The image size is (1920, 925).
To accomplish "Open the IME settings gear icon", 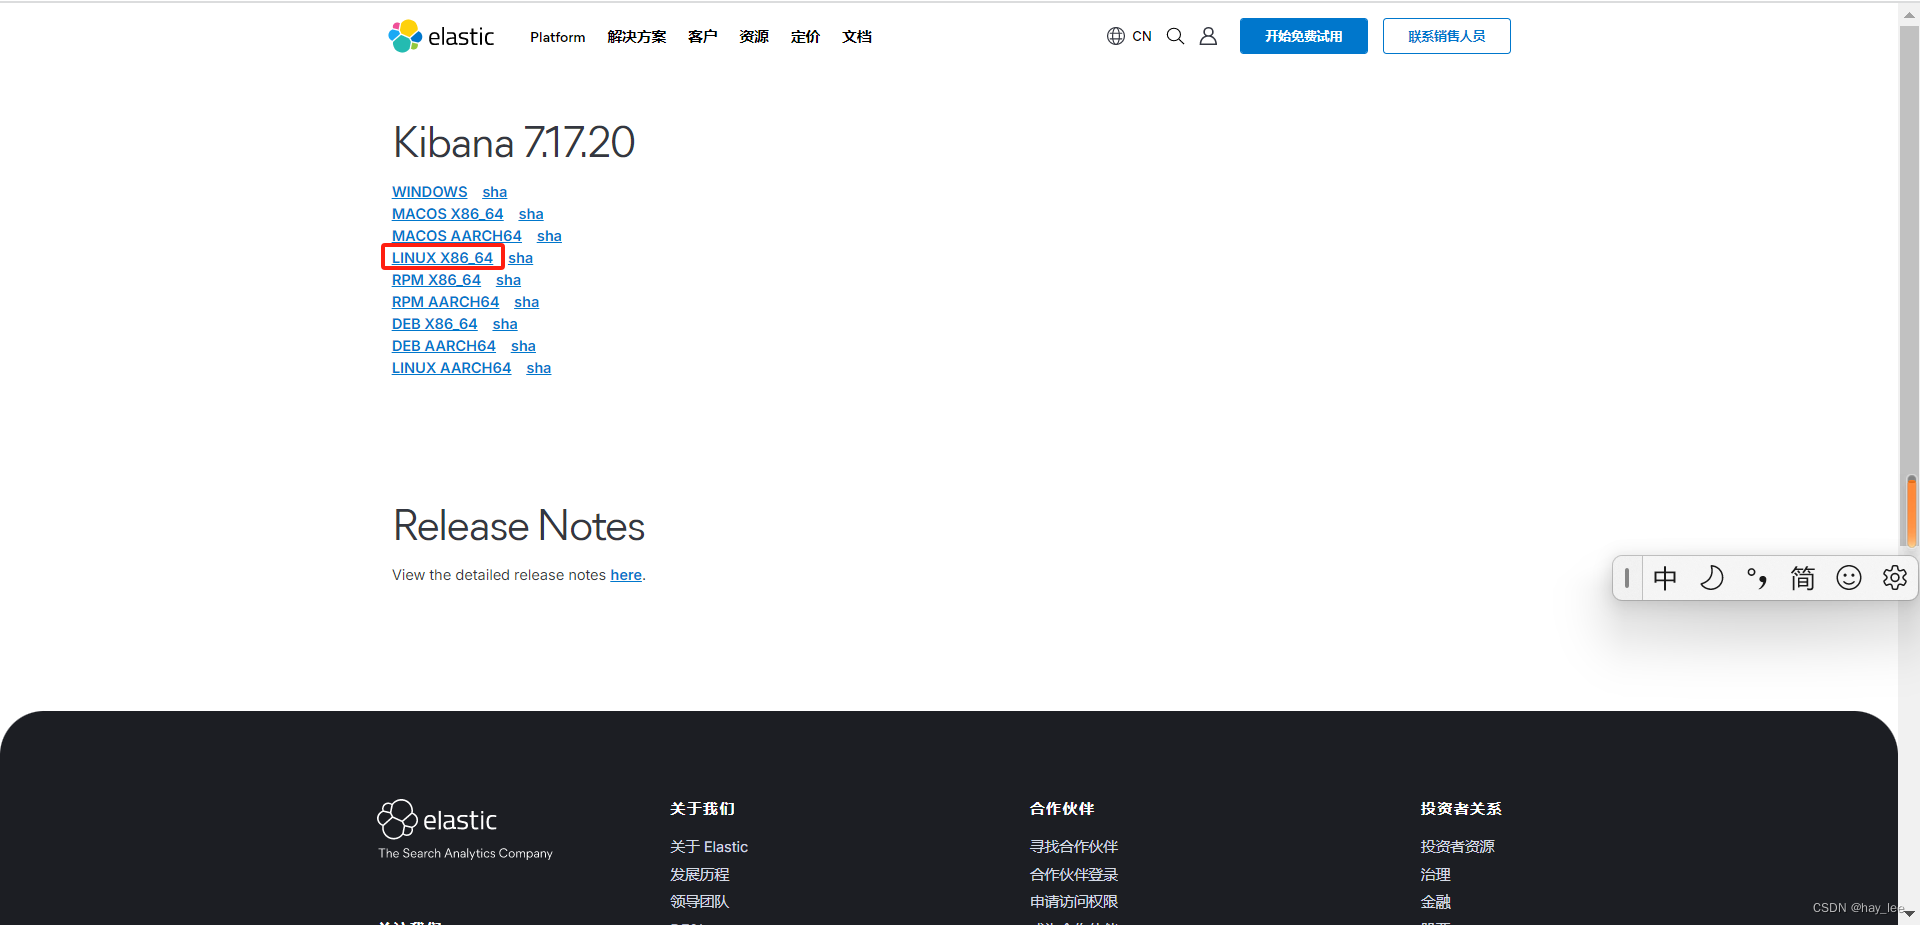I will click(x=1894, y=578).
